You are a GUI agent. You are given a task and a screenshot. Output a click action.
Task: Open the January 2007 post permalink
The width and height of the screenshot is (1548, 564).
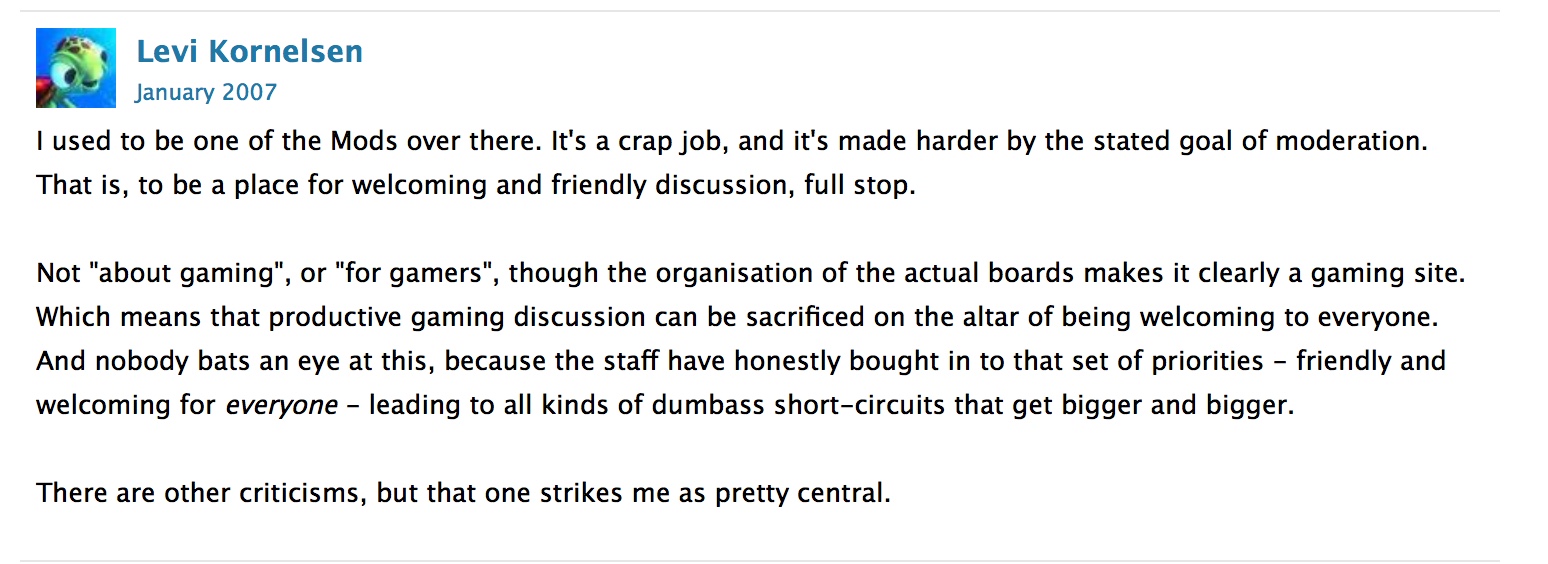click(206, 93)
